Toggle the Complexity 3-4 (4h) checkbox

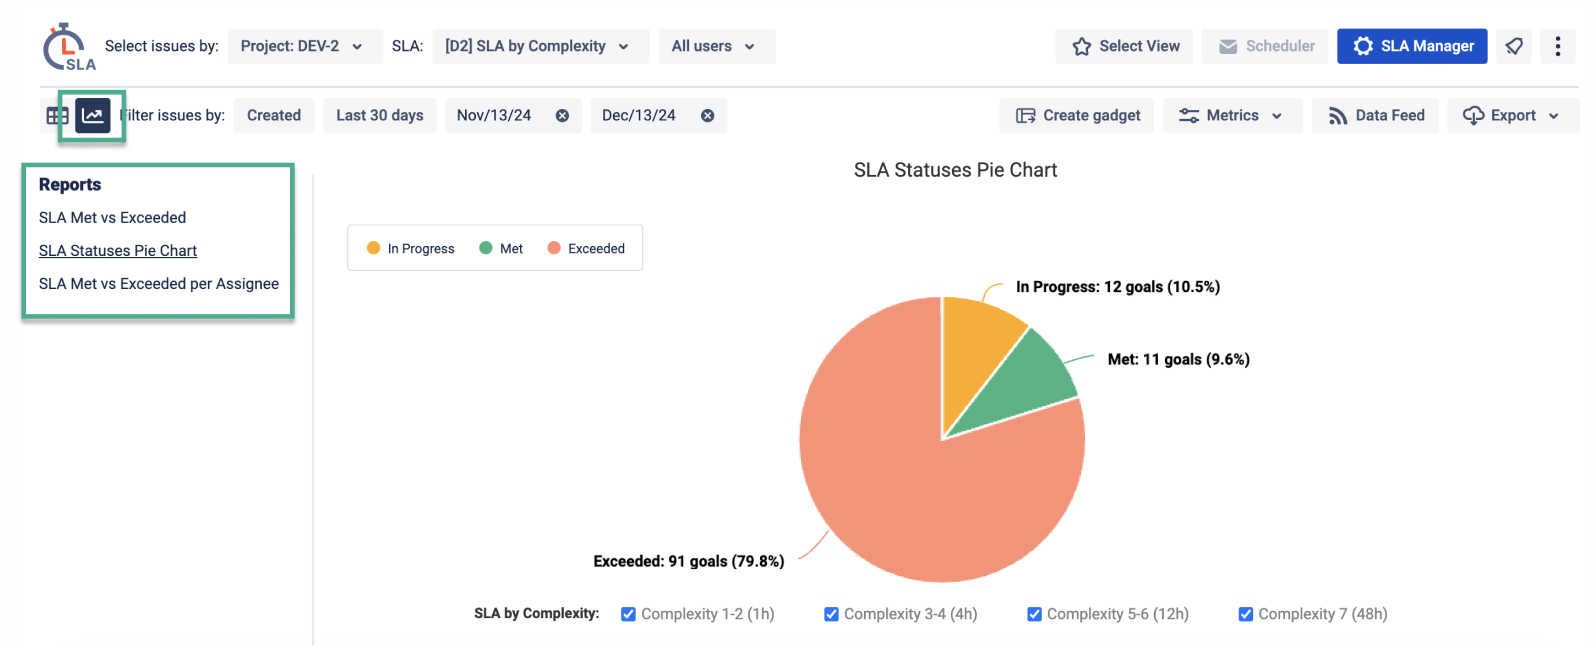pos(831,614)
